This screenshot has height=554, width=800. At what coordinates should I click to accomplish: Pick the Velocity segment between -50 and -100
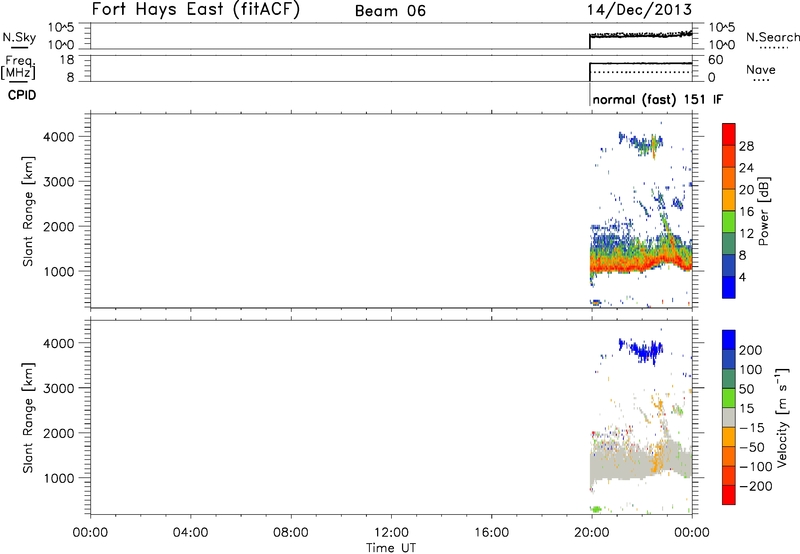point(729,456)
